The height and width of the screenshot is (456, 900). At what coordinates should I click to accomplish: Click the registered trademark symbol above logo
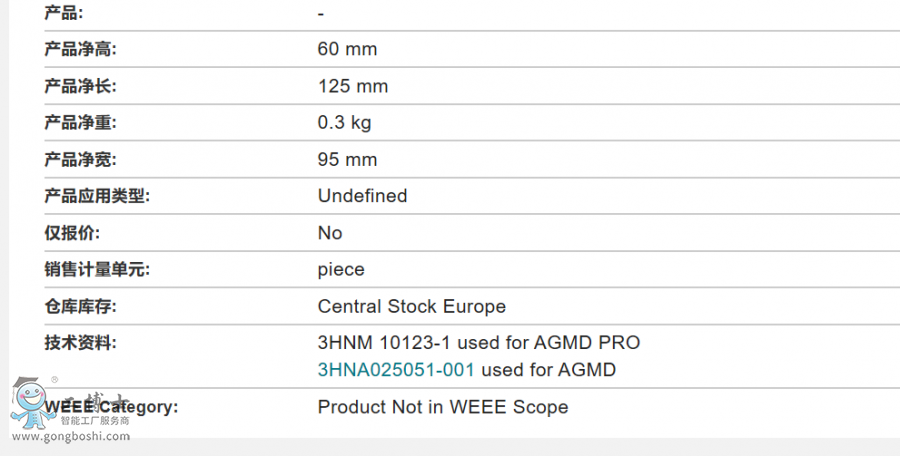tap(55, 380)
